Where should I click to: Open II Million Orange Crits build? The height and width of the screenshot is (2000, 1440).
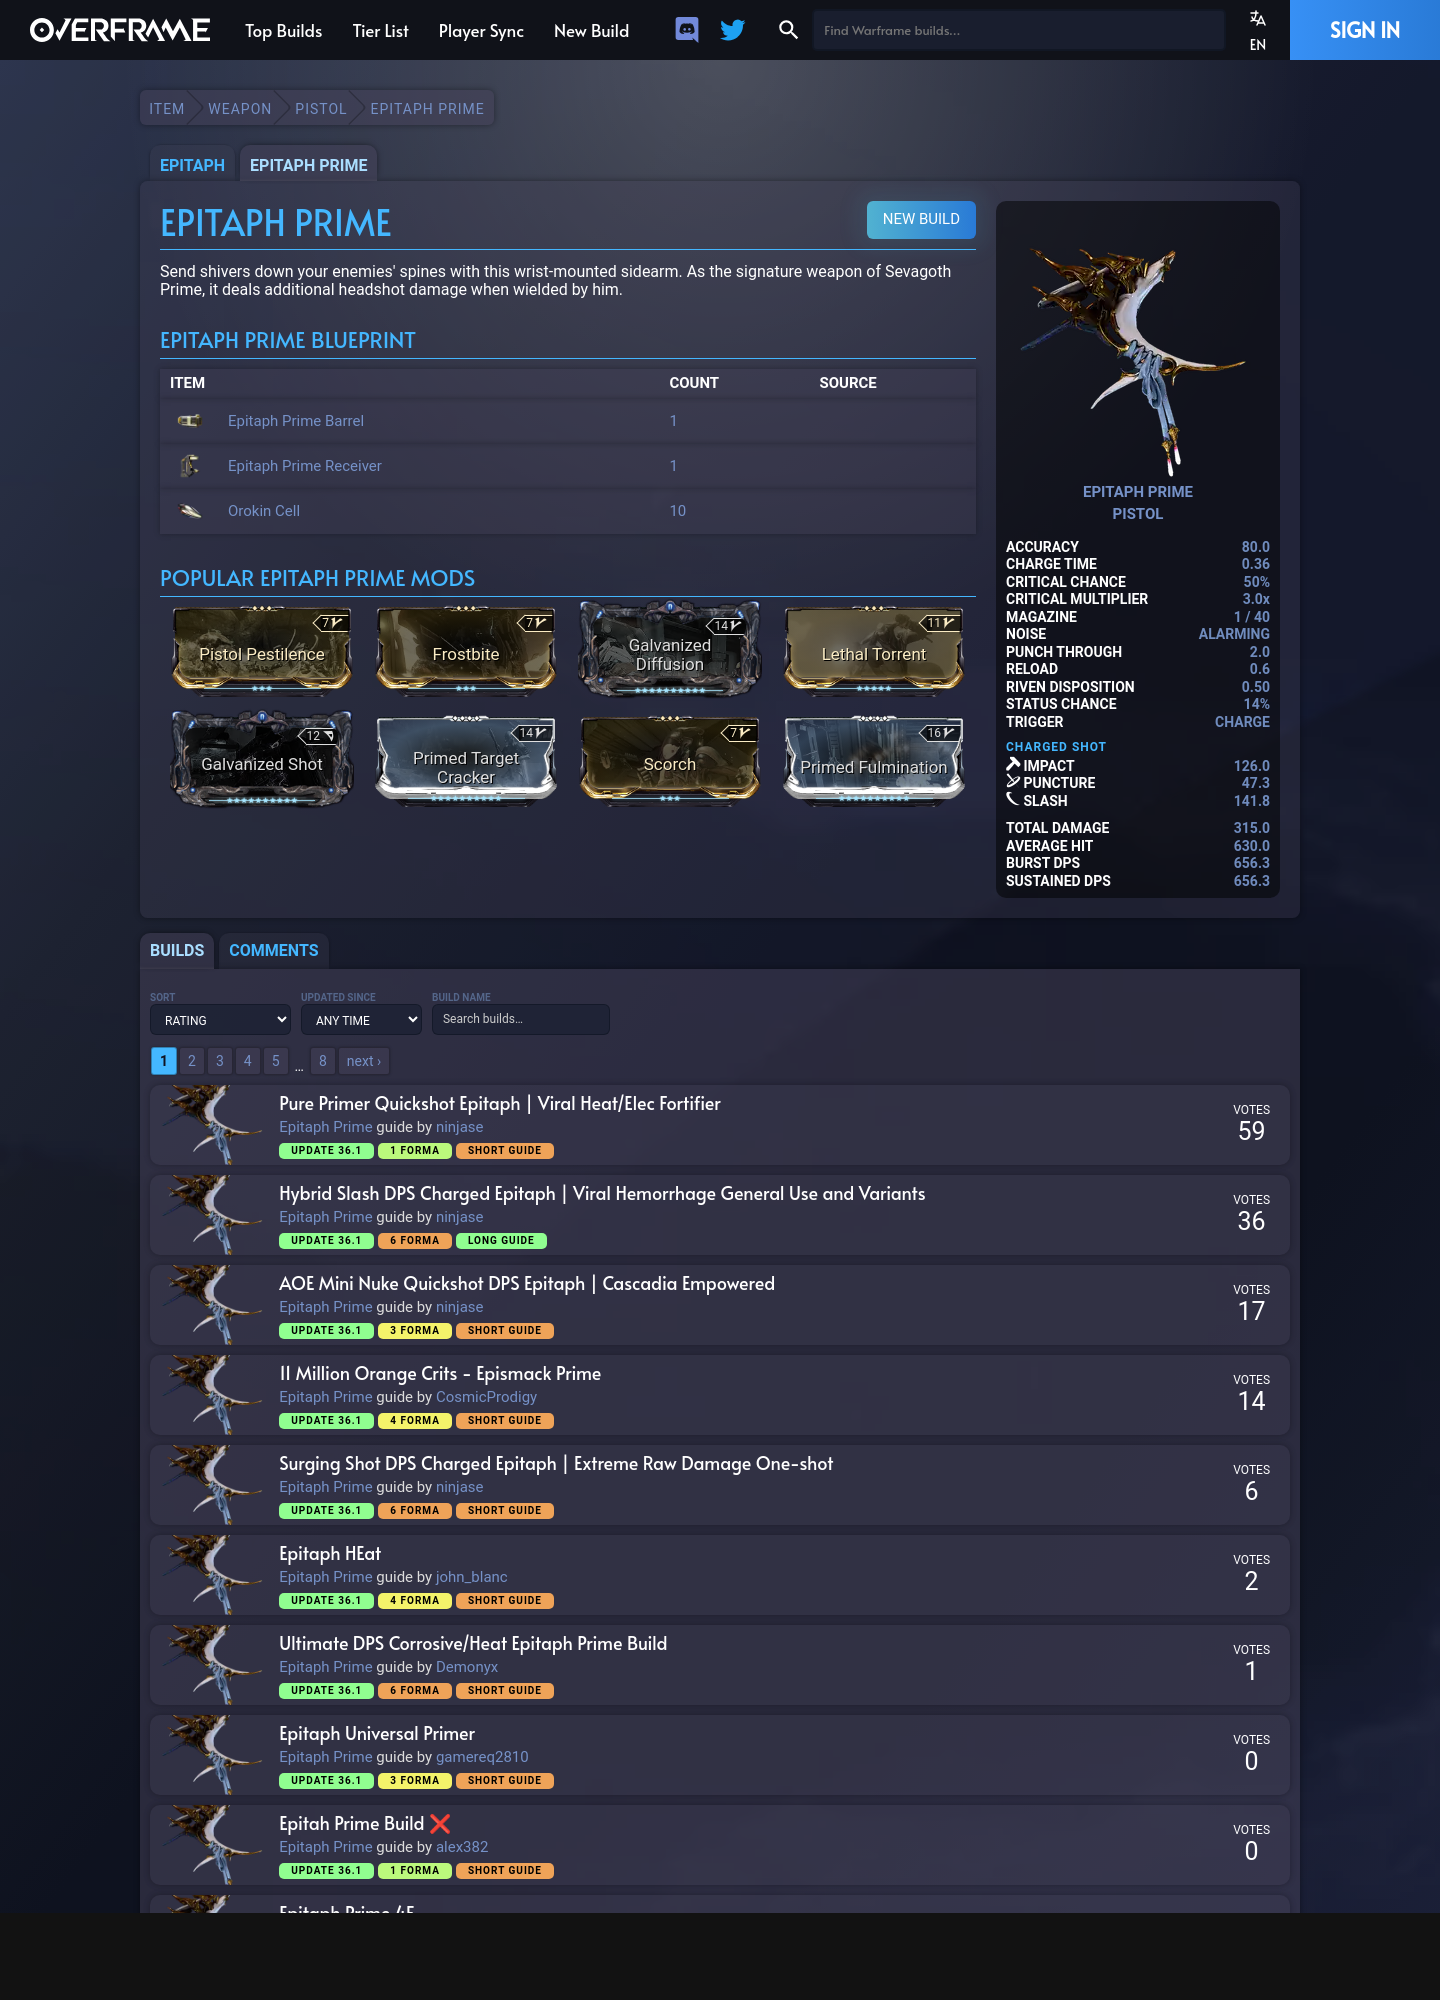(440, 1374)
